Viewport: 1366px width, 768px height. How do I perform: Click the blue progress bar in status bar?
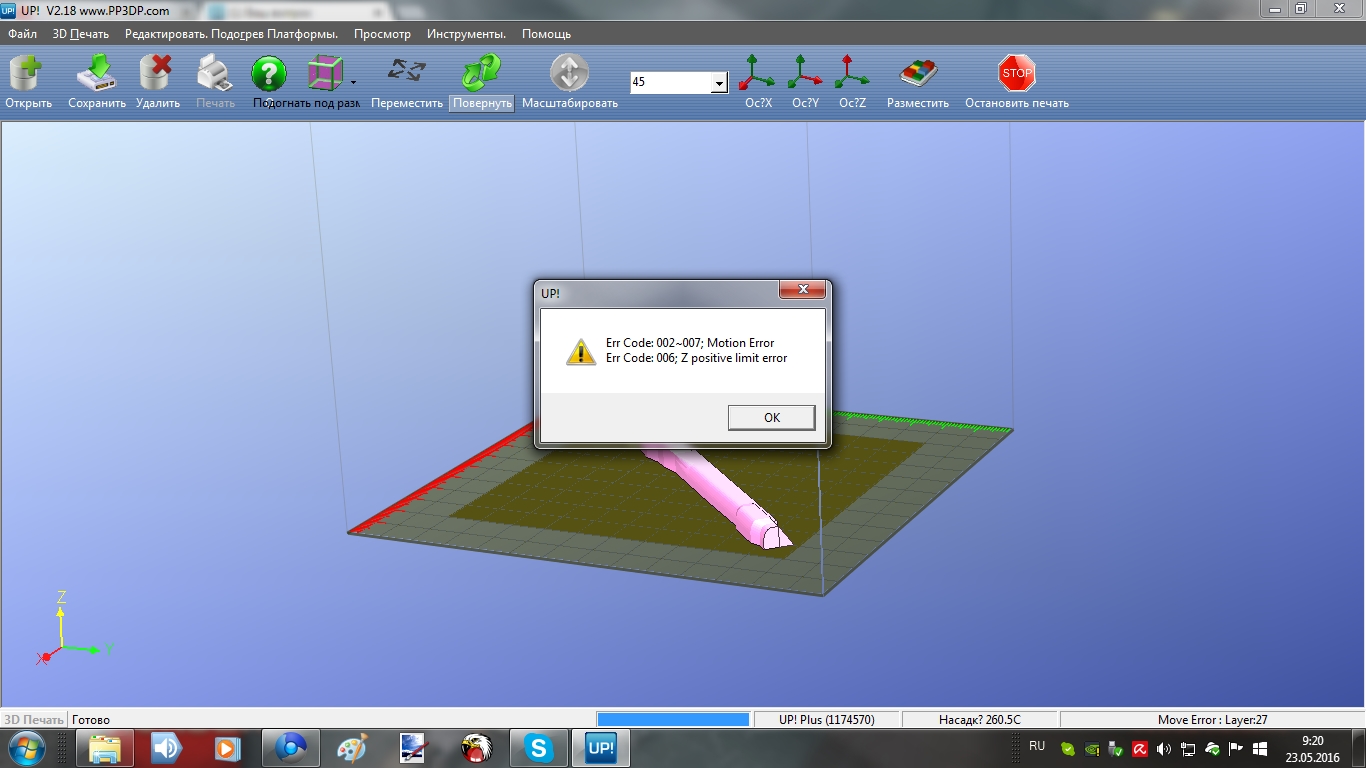coord(673,719)
